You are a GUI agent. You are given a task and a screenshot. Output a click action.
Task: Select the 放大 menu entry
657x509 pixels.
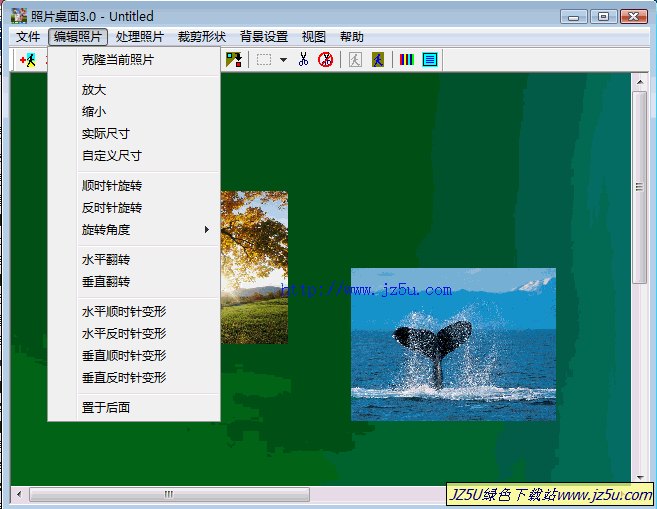tap(134, 90)
